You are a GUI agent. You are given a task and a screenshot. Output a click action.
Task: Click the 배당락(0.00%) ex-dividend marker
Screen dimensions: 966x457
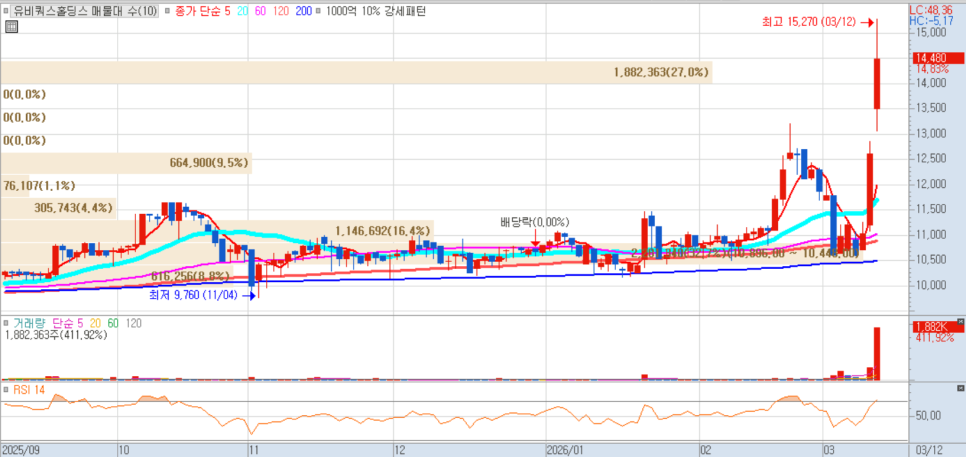tap(535, 222)
